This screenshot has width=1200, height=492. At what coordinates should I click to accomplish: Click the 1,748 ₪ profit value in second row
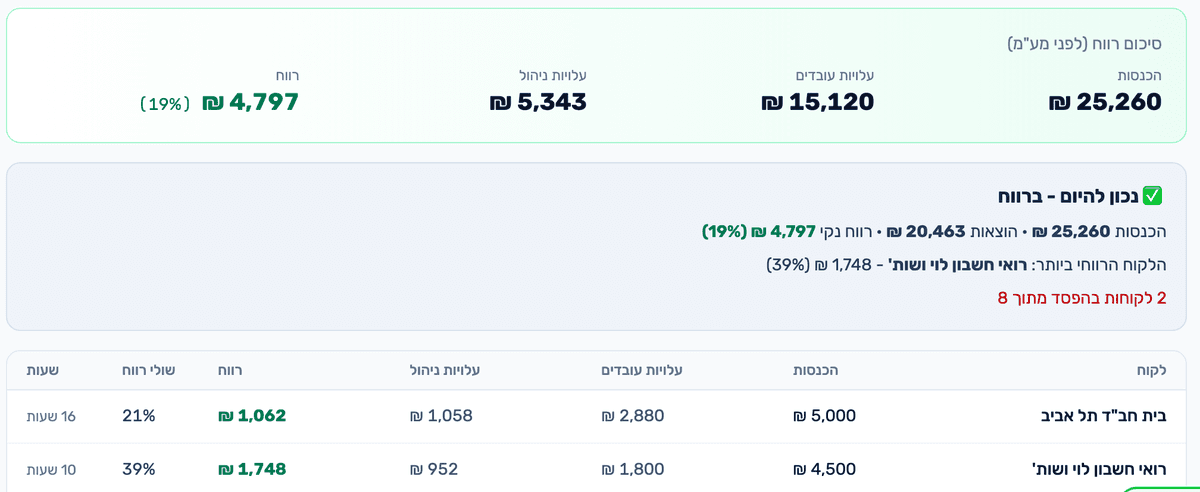tap(252, 469)
